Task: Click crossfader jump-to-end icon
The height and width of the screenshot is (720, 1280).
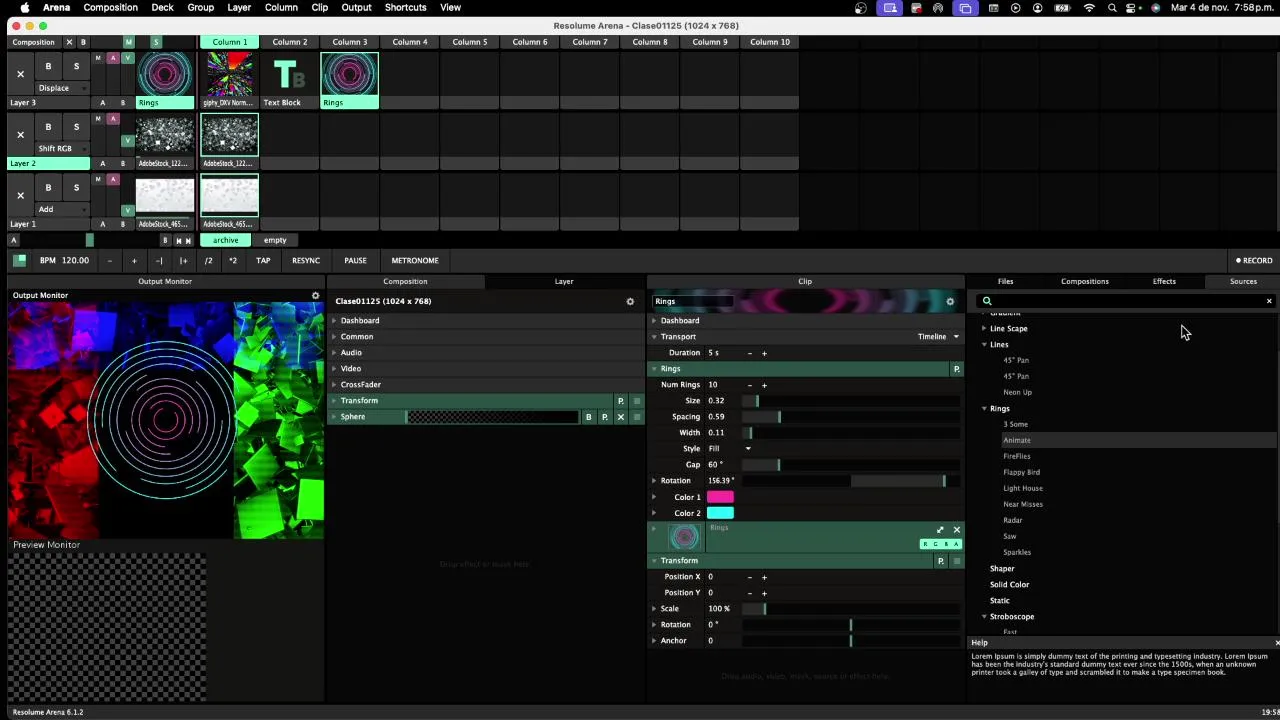Action: pos(190,240)
